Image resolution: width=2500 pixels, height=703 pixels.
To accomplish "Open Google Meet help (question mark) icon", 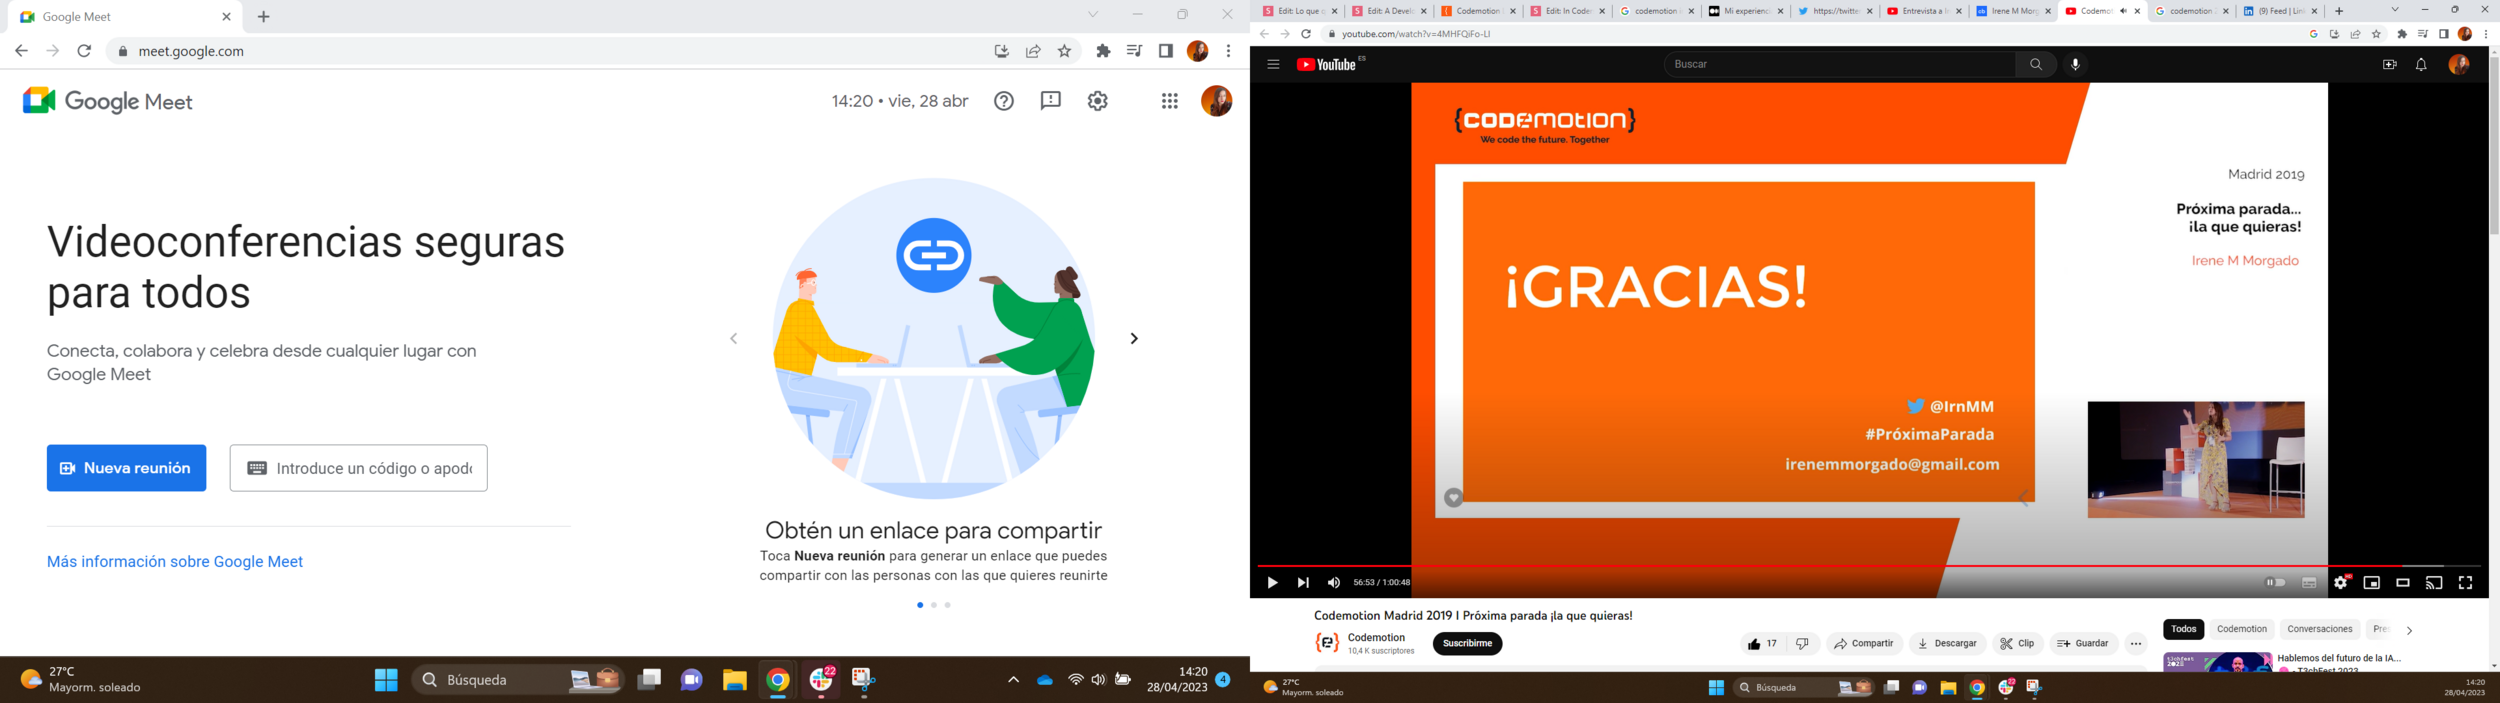I will click(1004, 101).
